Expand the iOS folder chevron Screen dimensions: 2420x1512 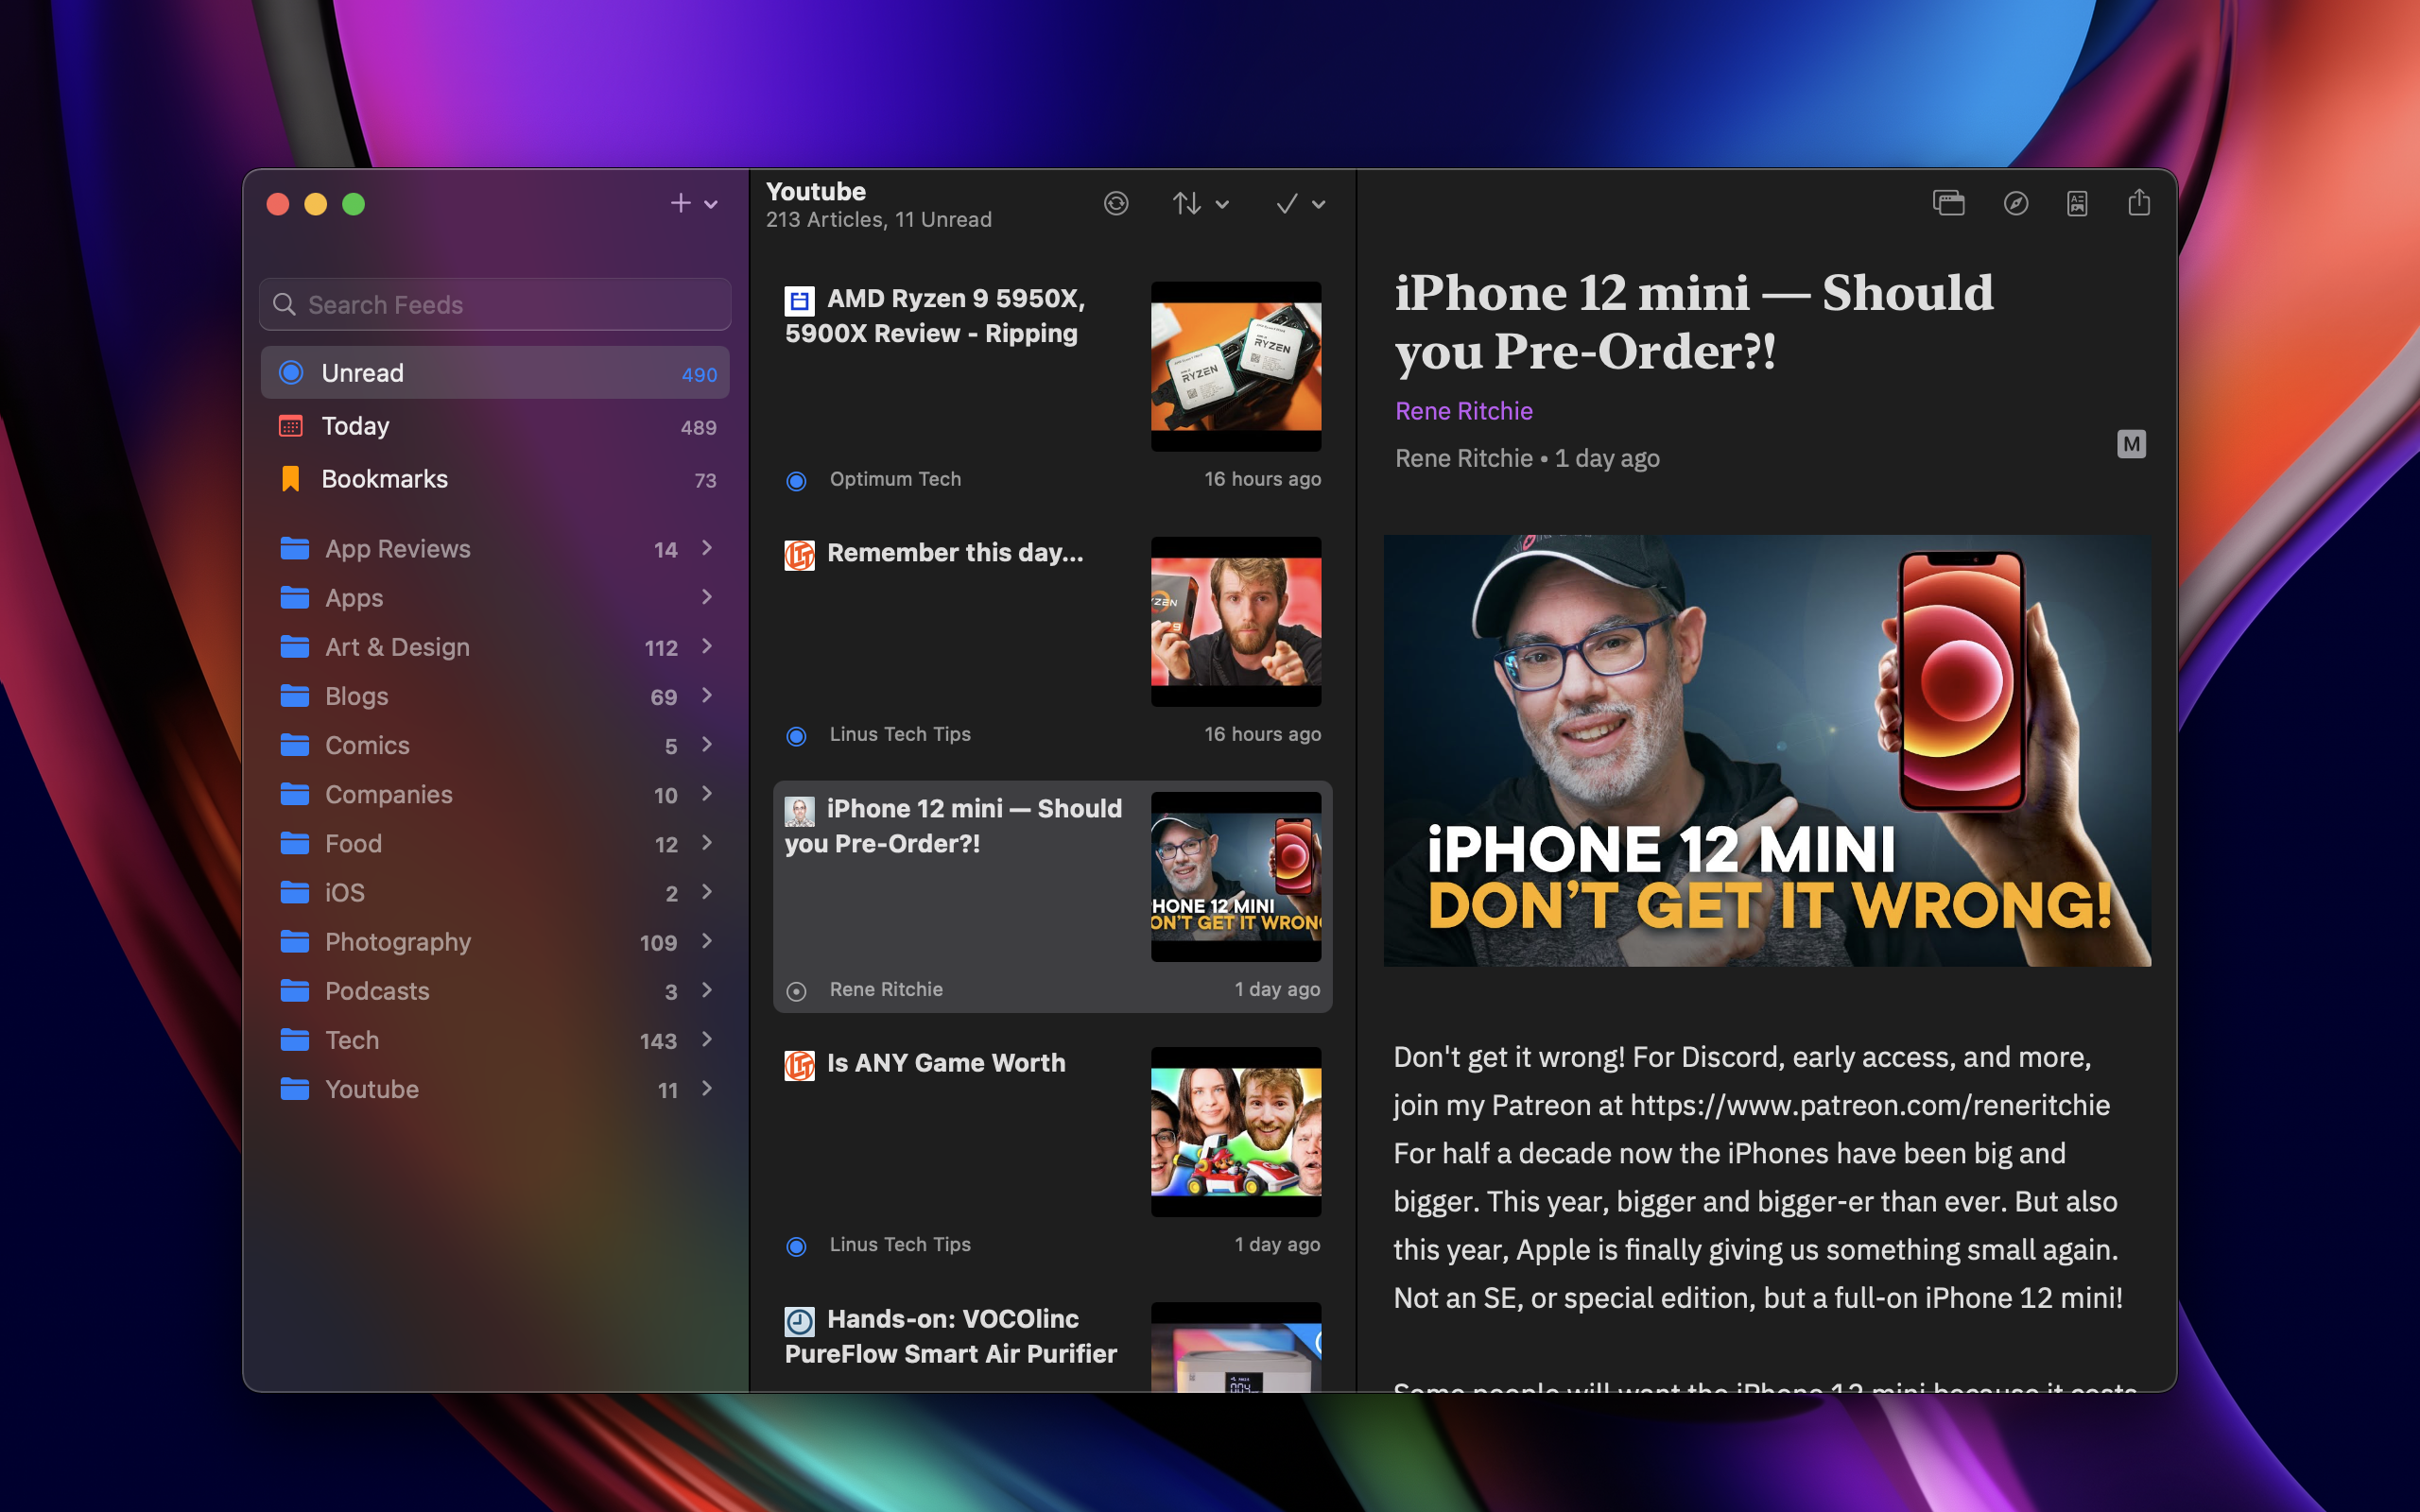coord(707,891)
